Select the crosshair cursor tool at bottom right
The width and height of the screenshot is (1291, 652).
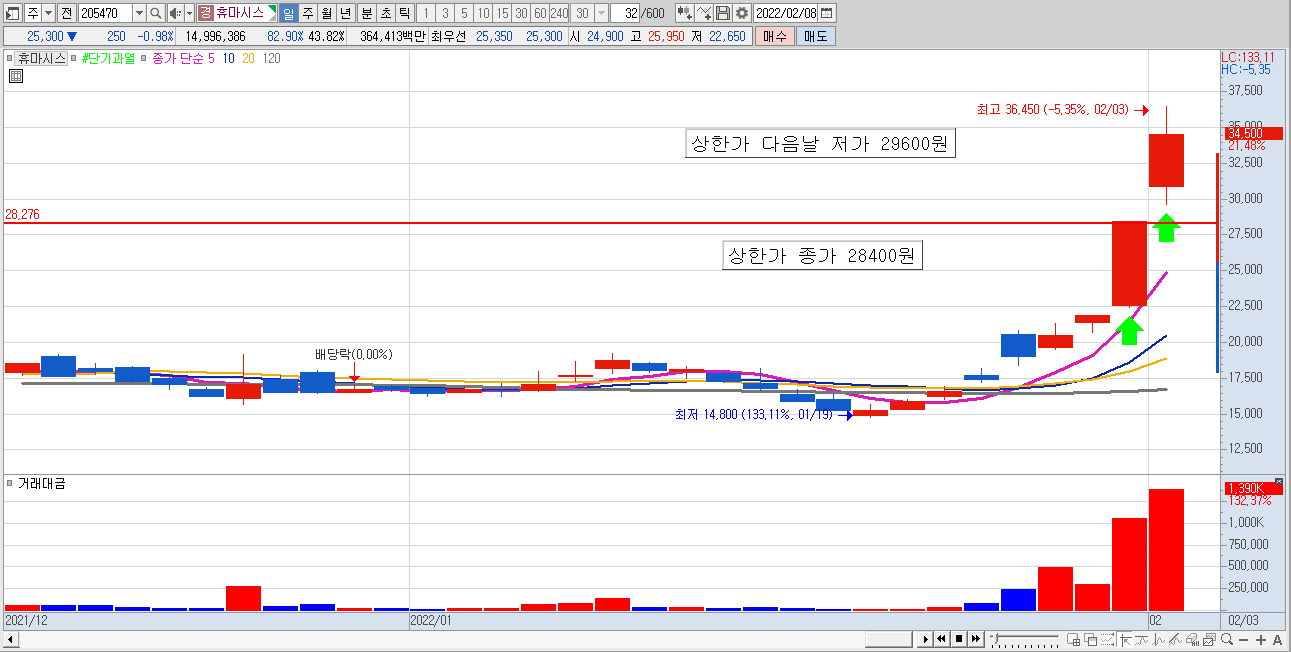pyautogui.click(x=1126, y=639)
